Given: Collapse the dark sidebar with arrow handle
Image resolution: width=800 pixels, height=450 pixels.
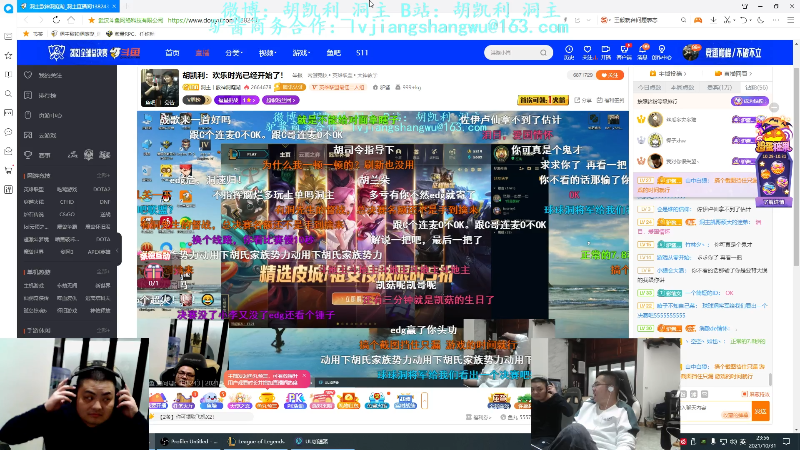Looking at the screenshot, I should click(x=117, y=249).
